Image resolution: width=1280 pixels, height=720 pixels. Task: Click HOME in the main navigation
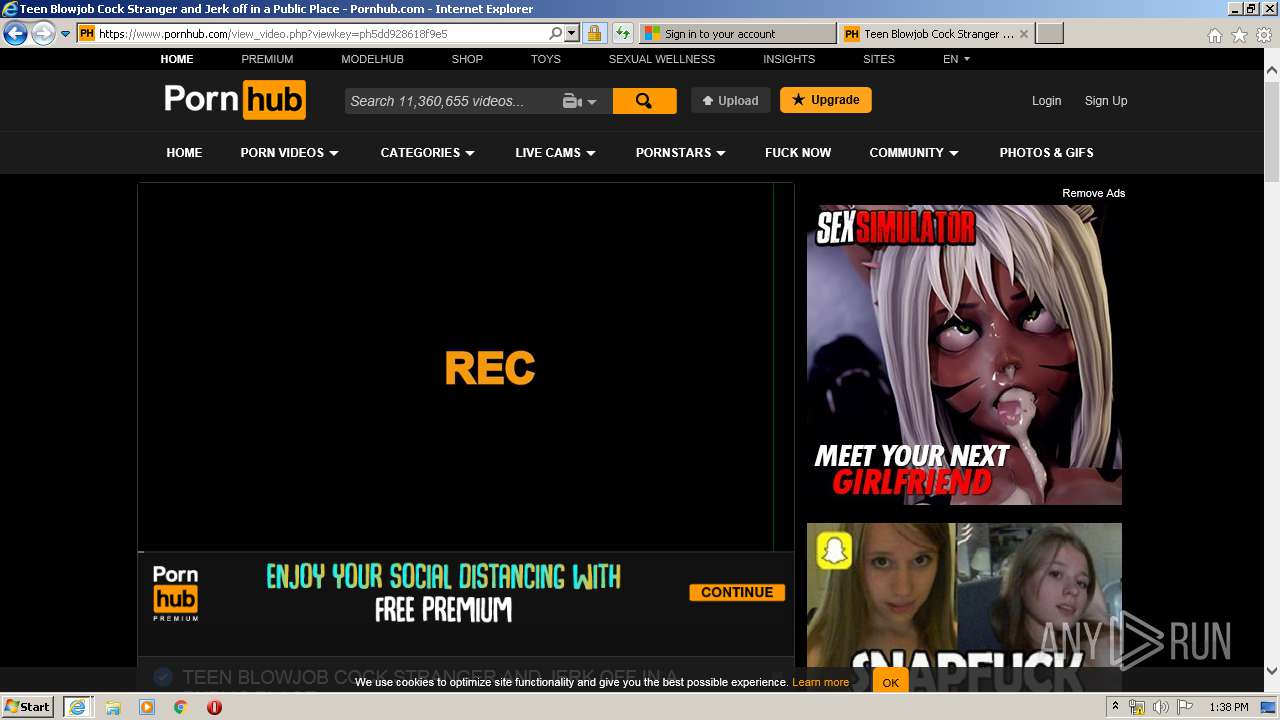(184, 153)
